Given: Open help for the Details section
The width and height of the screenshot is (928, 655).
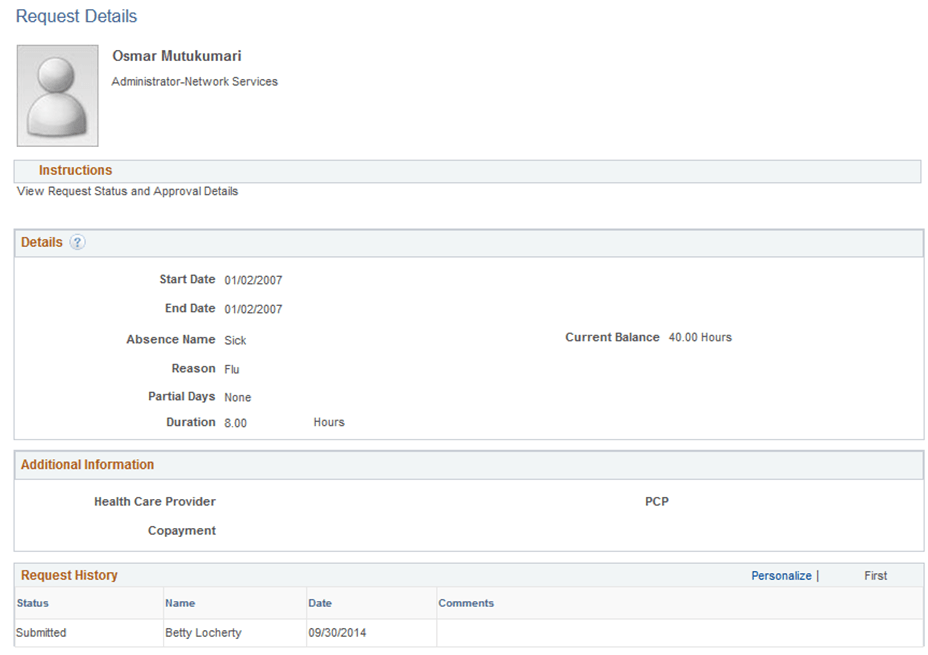Looking at the screenshot, I should coord(77,242).
